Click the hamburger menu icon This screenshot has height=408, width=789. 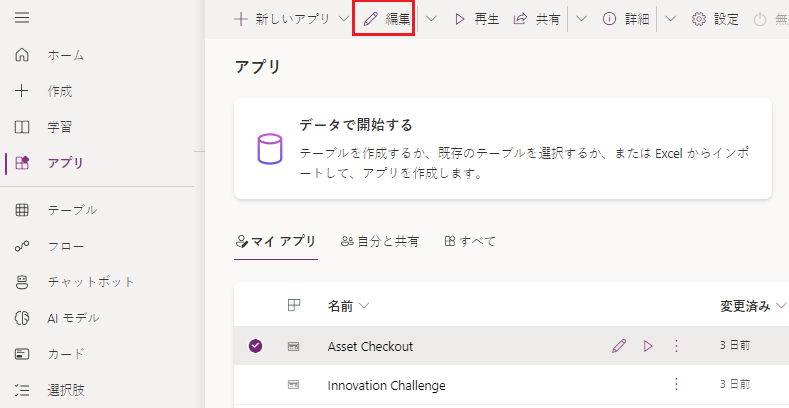pyautogui.click(x=22, y=18)
